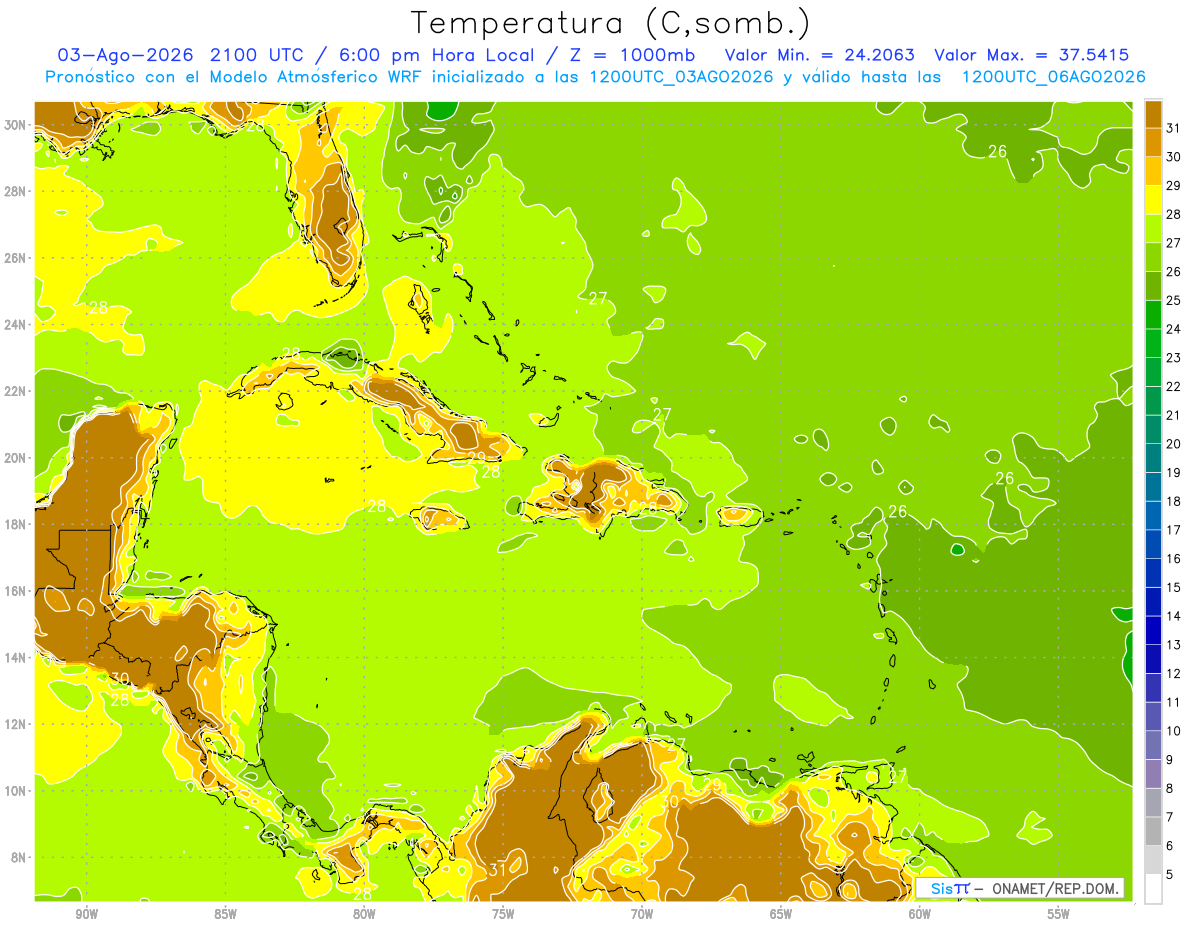
Task: Click the '22' color scale label
Action: pyautogui.click(x=1173, y=386)
